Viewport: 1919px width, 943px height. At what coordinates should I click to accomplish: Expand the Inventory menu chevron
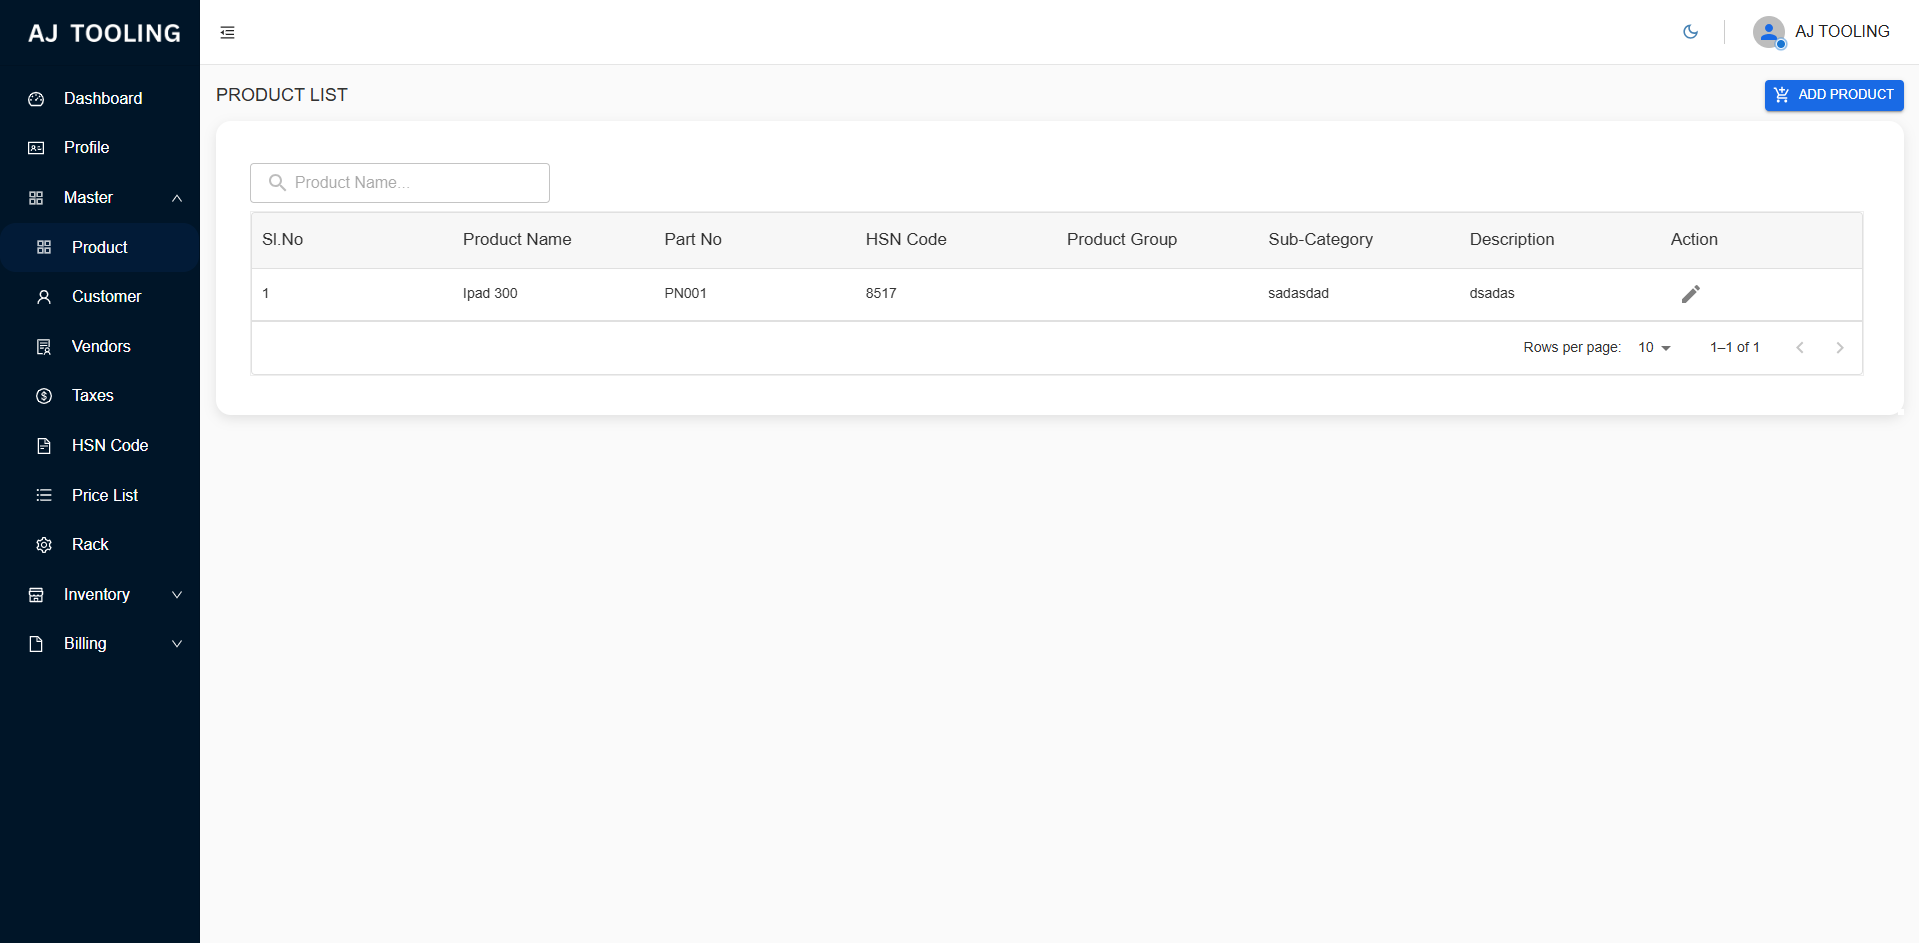click(177, 594)
